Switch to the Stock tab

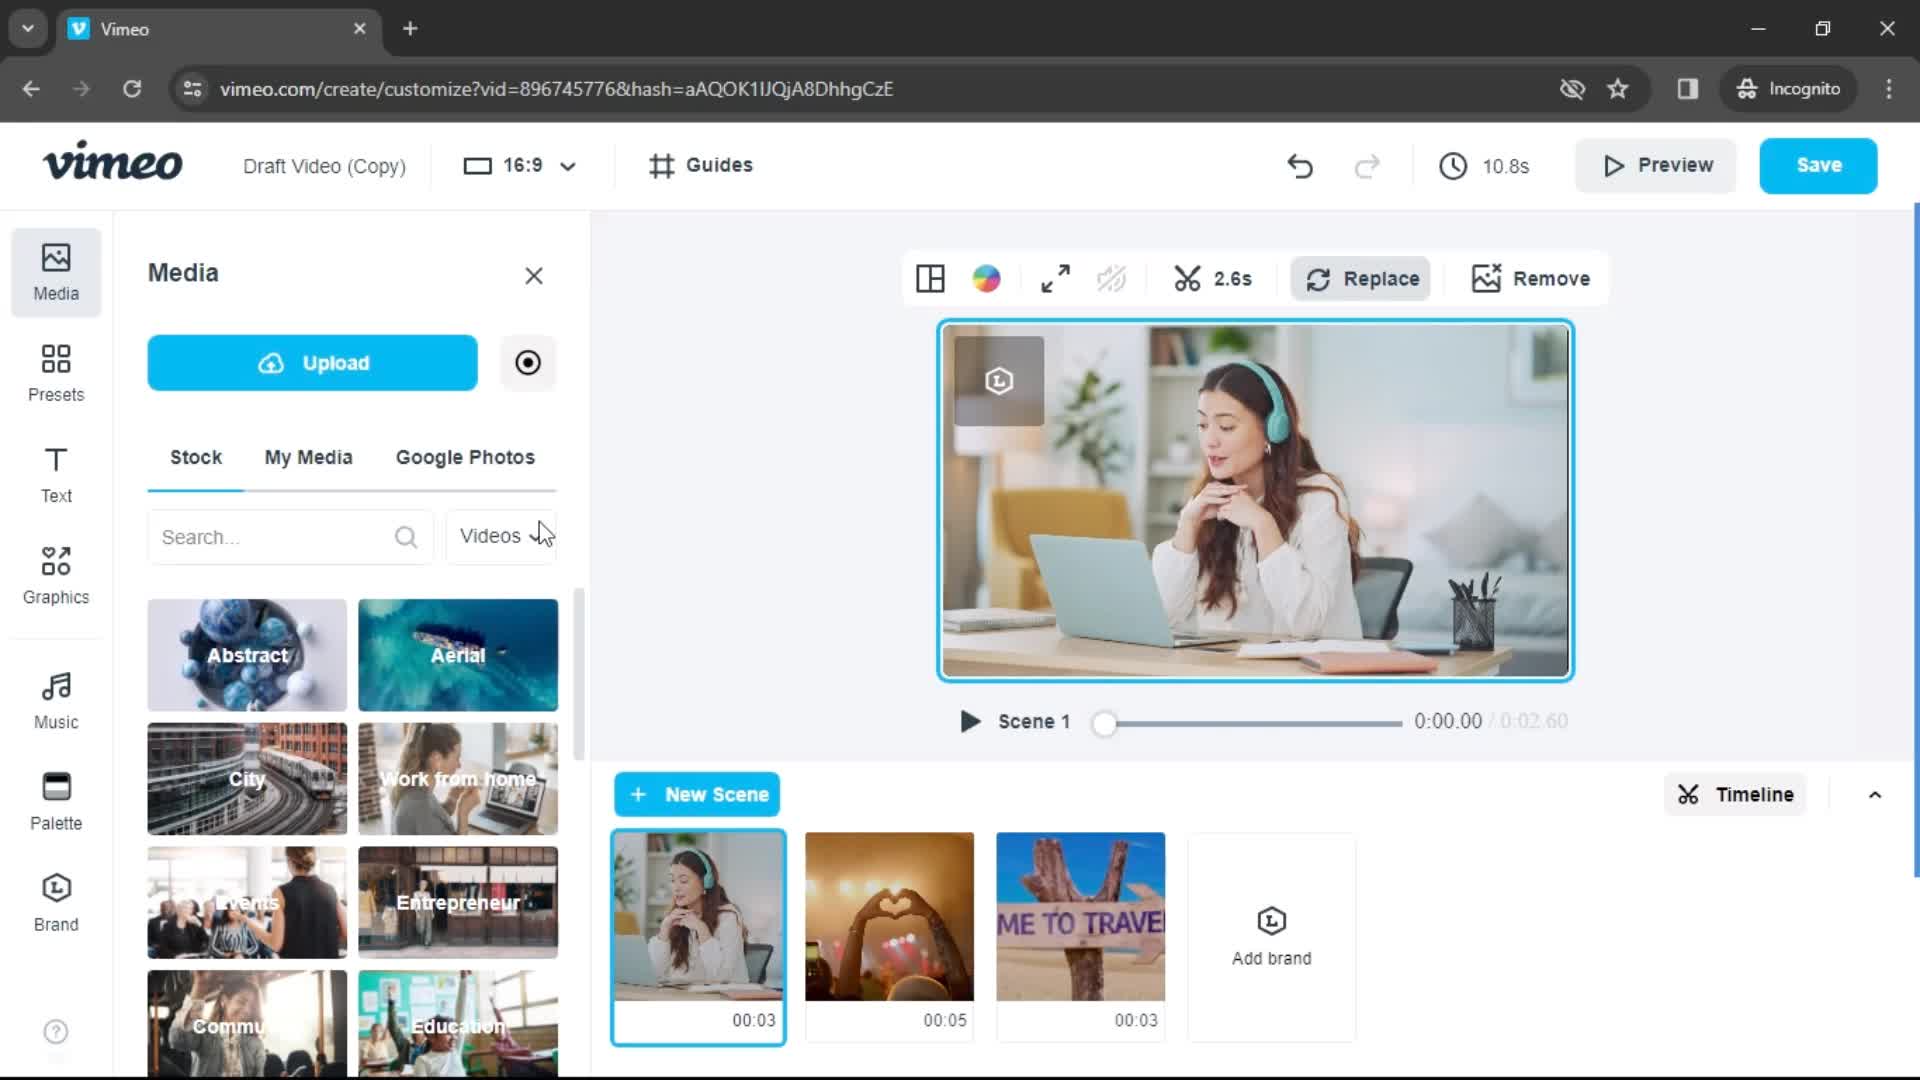(195, 456)
